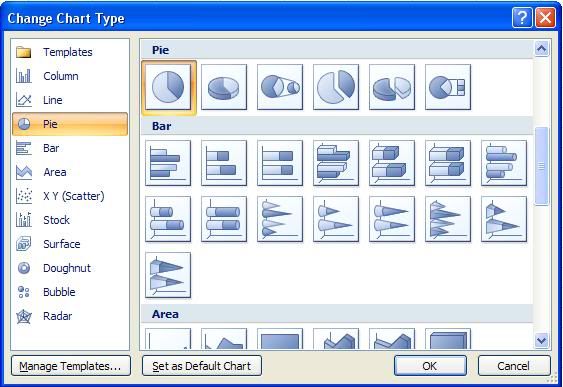Go to Bar chart category
563x387 pixels.
70,148
